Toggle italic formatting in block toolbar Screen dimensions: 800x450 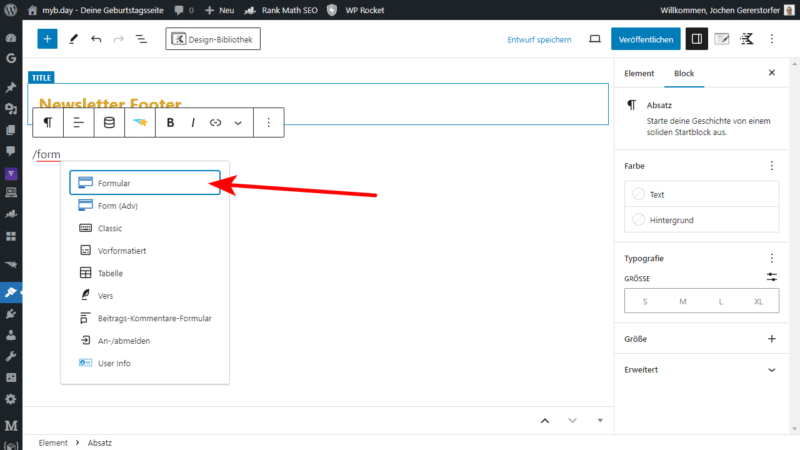(x=193, y=123)
